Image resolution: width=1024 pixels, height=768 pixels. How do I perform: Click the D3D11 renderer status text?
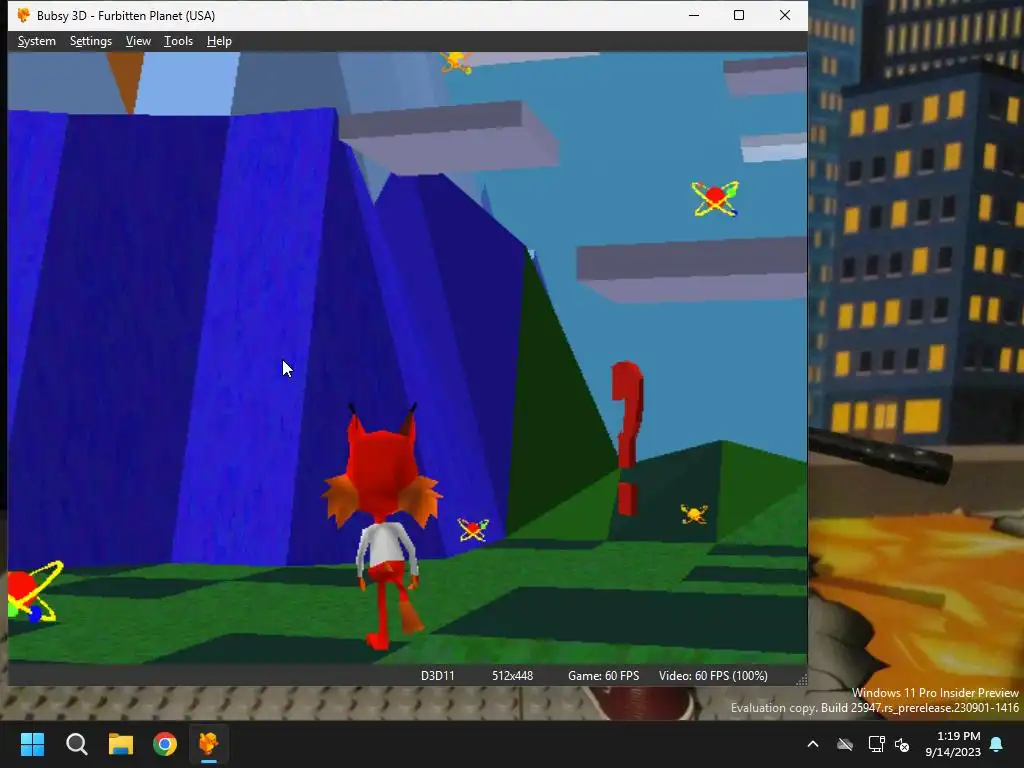point(438,676)
